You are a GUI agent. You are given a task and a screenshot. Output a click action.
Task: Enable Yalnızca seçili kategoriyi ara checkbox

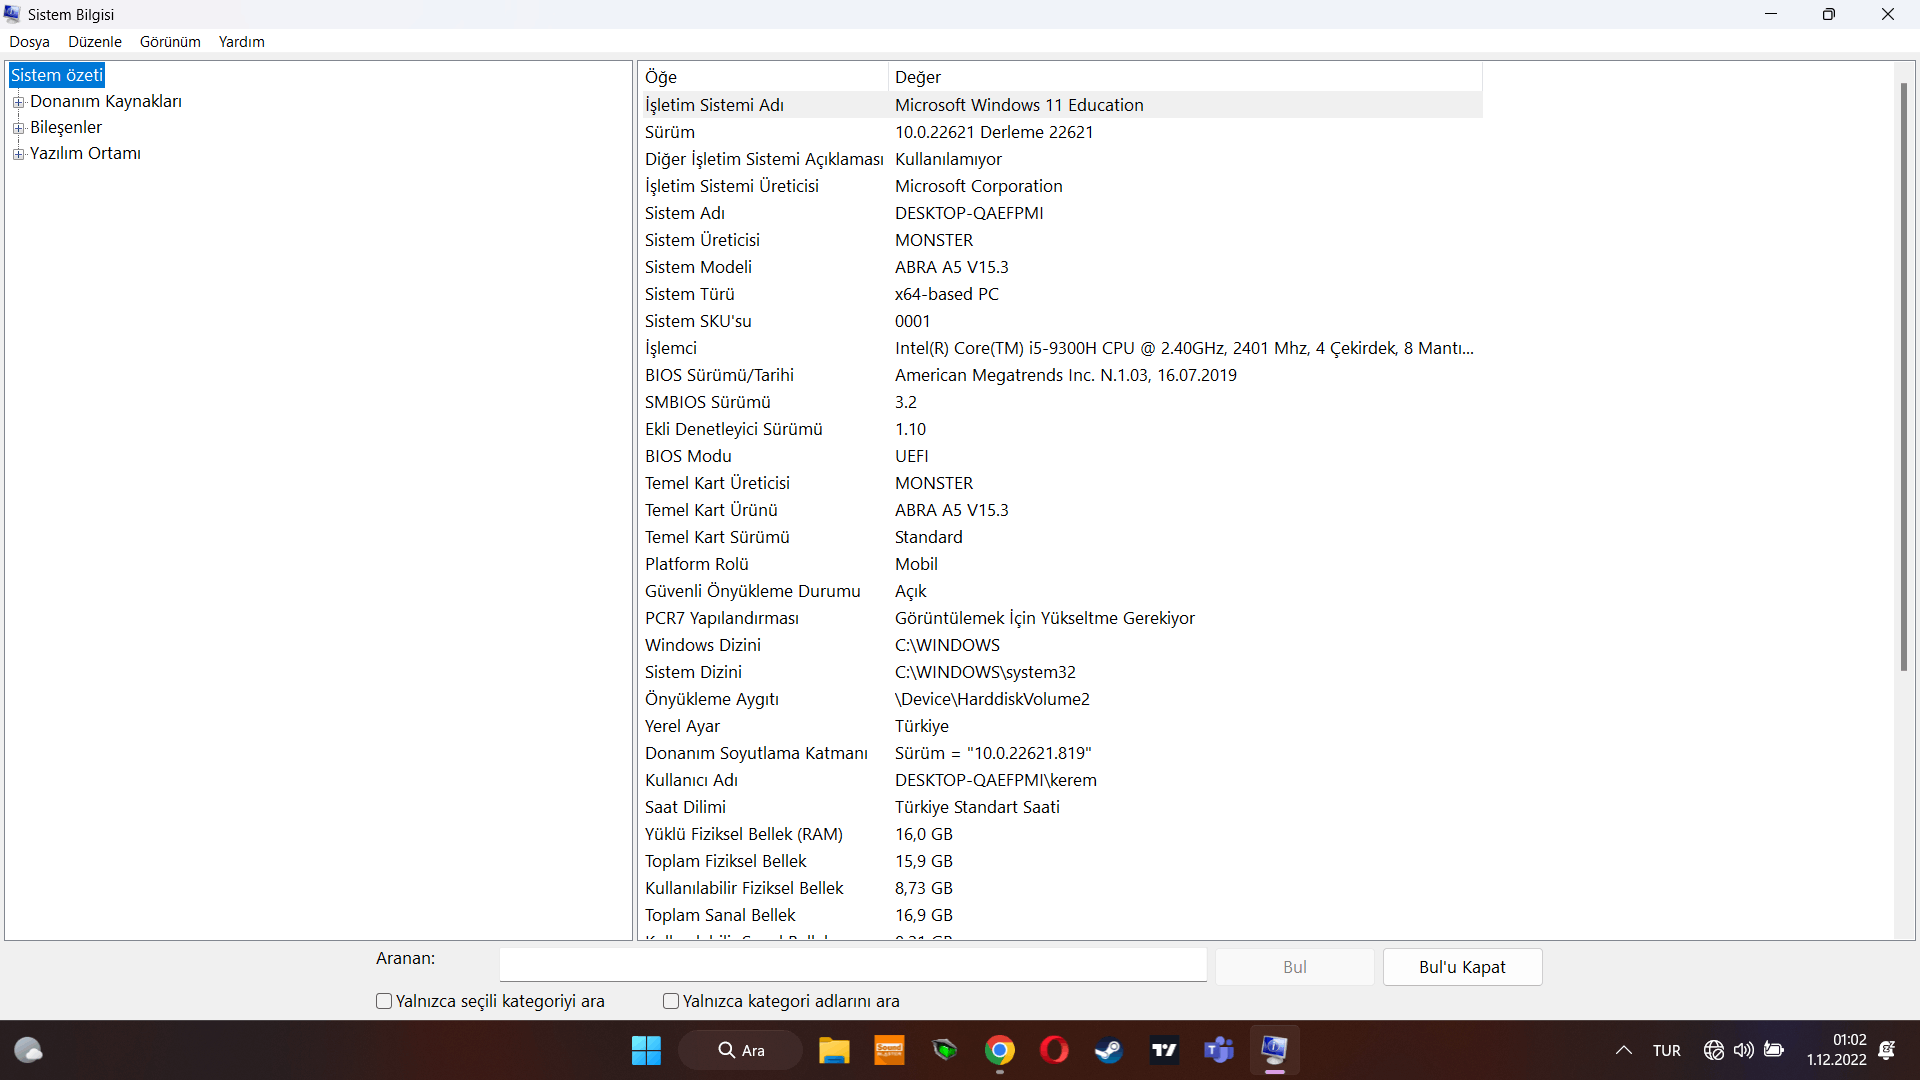pos(384,1001)
